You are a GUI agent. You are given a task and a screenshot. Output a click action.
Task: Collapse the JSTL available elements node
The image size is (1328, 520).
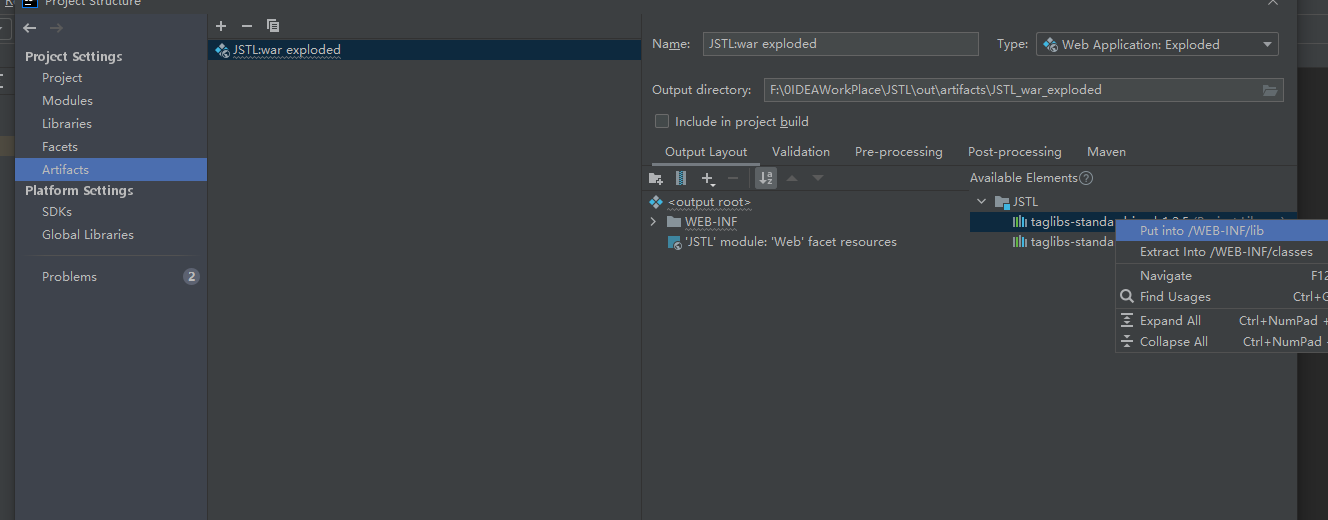coord(981,202)
